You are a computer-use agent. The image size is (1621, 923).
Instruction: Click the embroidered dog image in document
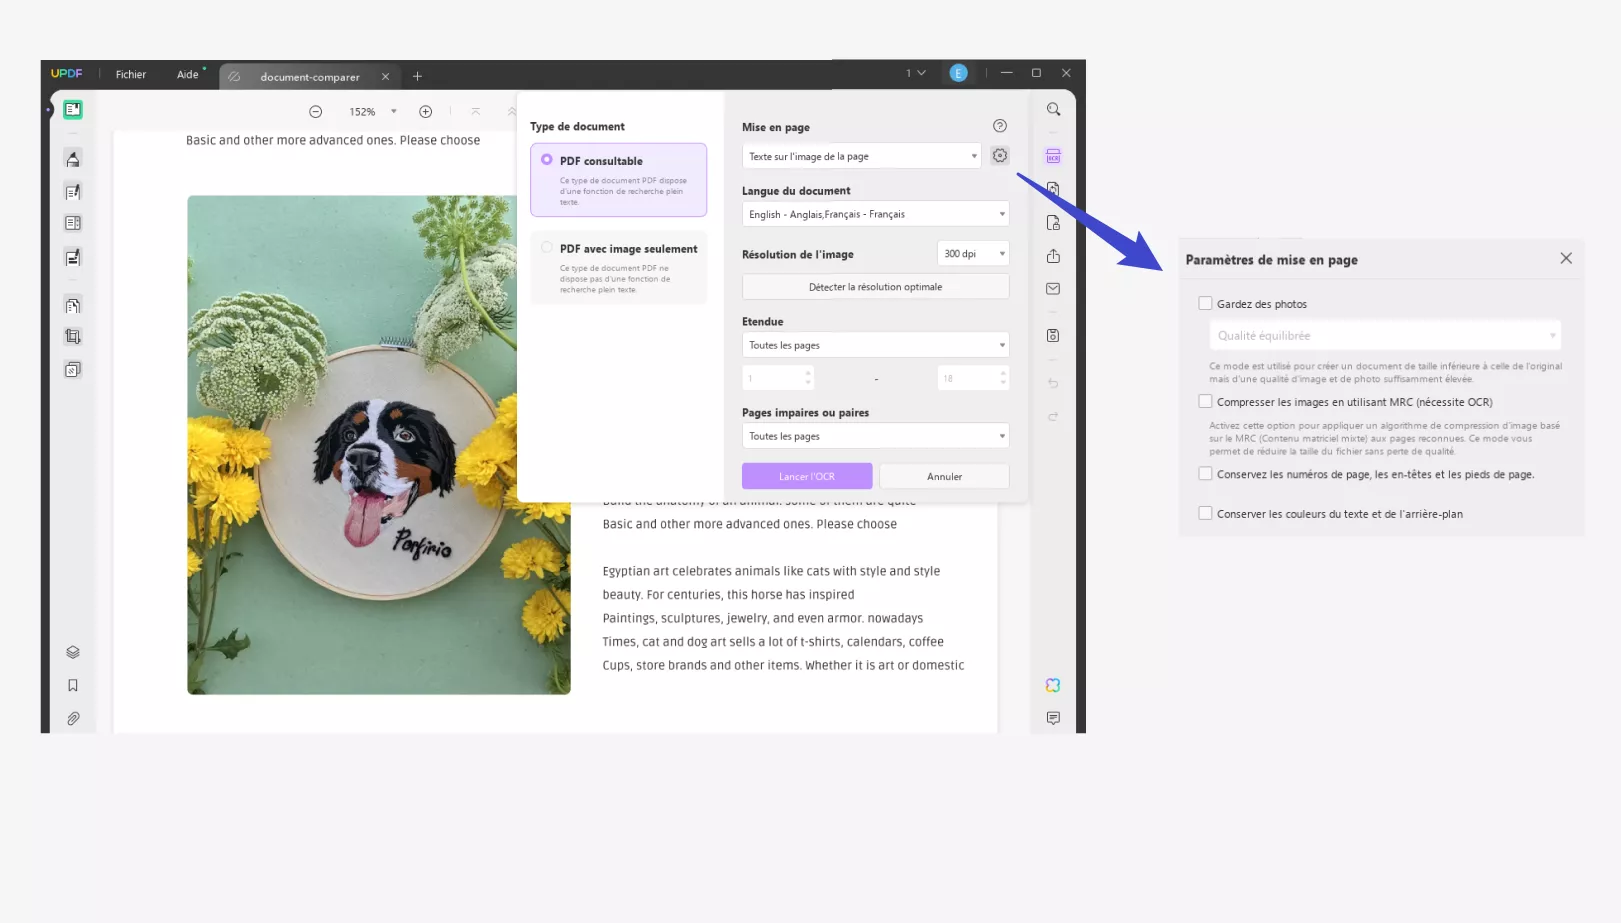pos(379,445)
